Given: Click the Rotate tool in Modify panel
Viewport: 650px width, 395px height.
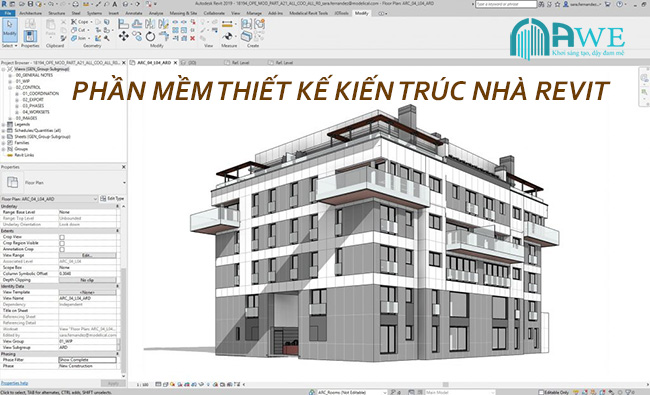Looking at the screenshot, I should [150, 36].
